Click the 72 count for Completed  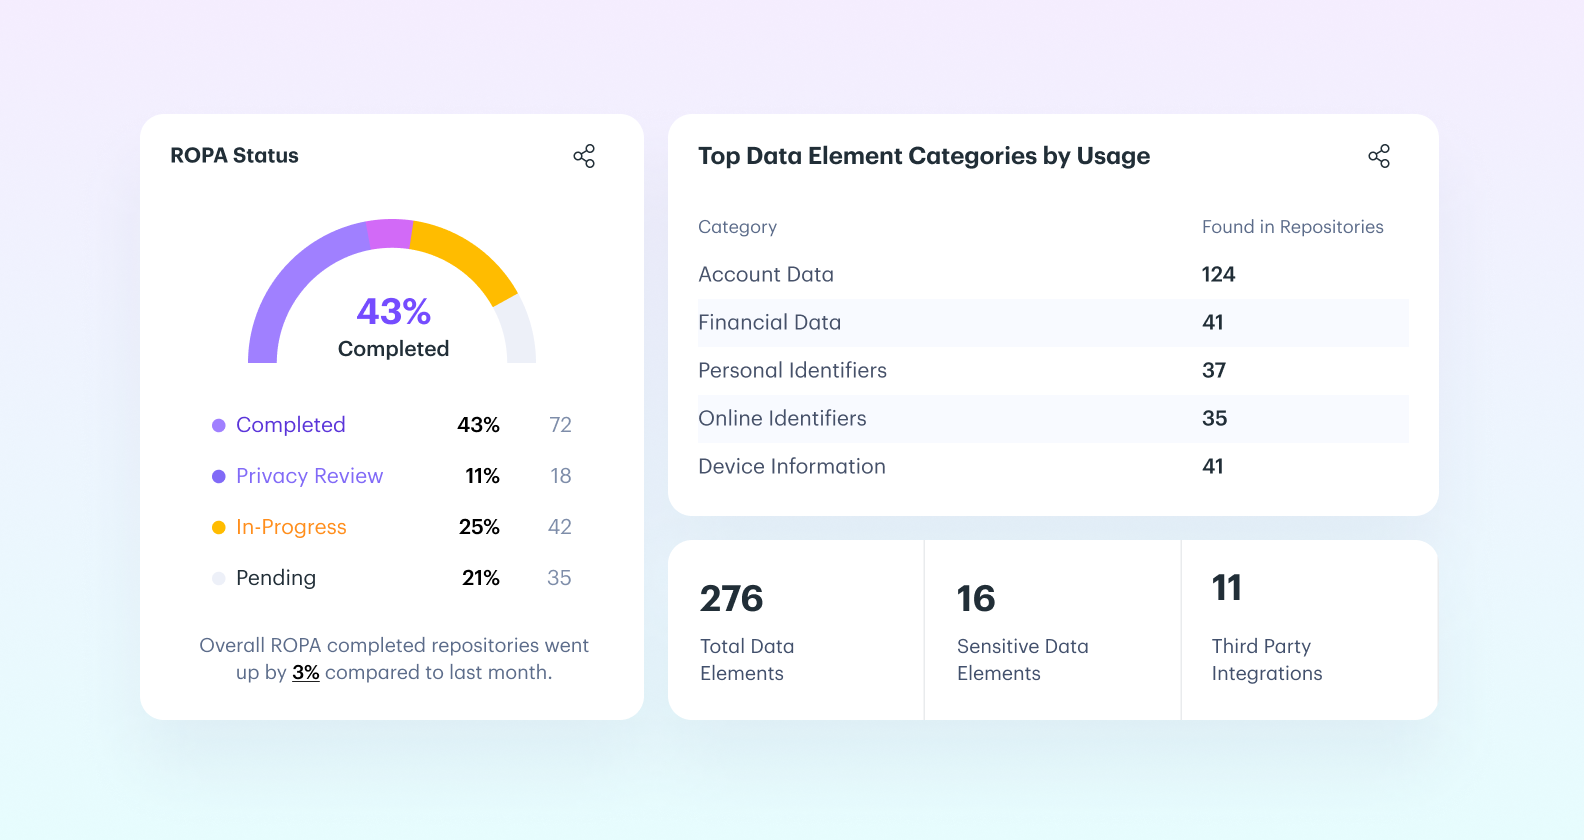click(x=561, y=425)
